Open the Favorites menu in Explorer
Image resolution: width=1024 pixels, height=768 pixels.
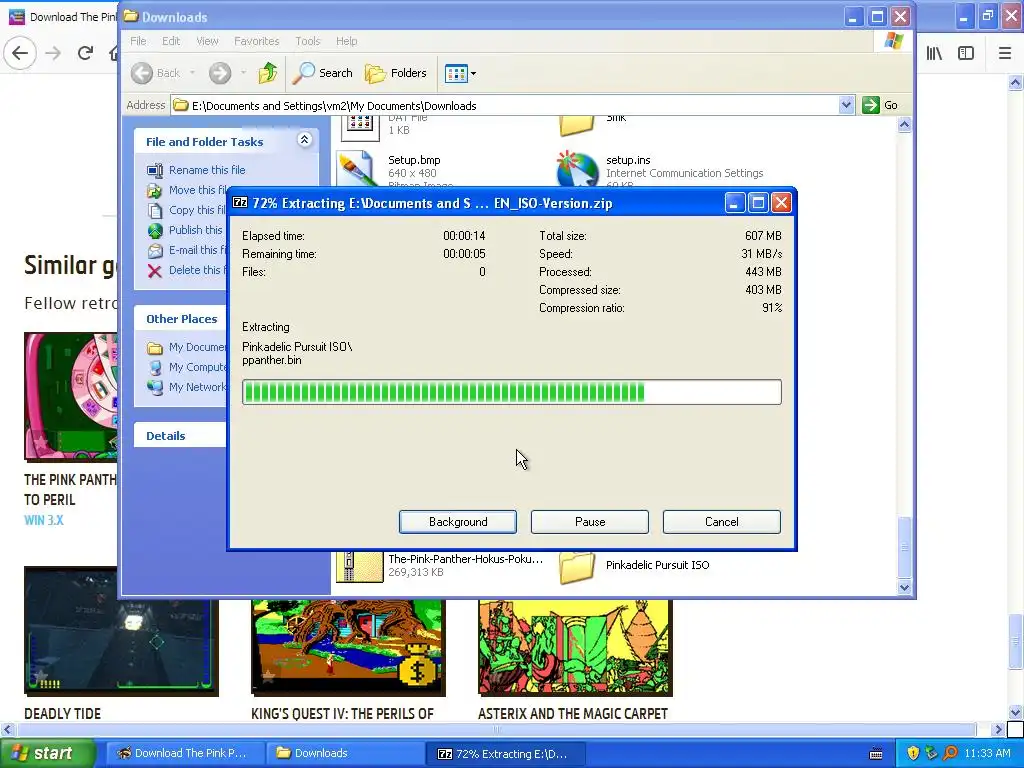pyautogui.click(x=257, y=41)
